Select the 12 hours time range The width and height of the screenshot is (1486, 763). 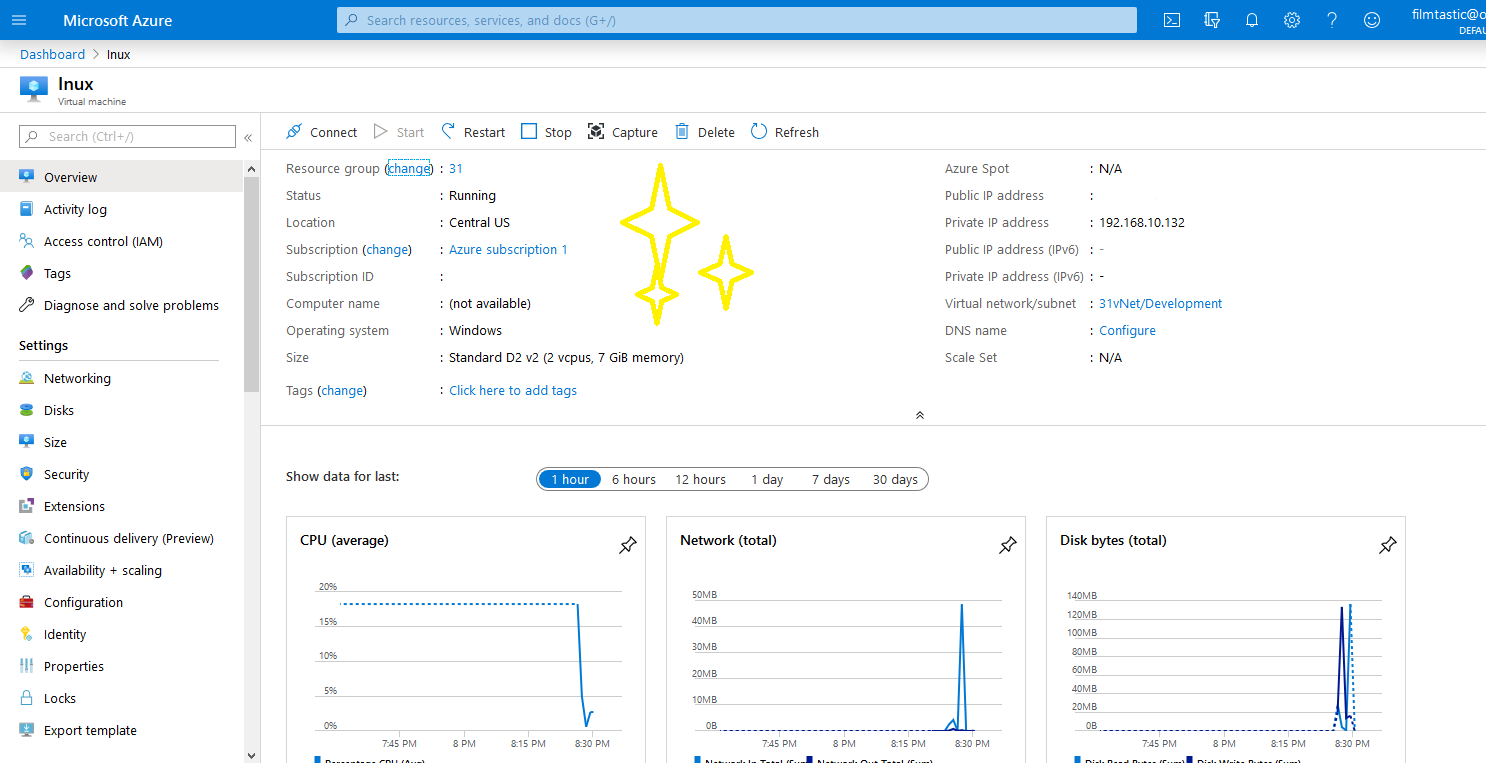700,479
